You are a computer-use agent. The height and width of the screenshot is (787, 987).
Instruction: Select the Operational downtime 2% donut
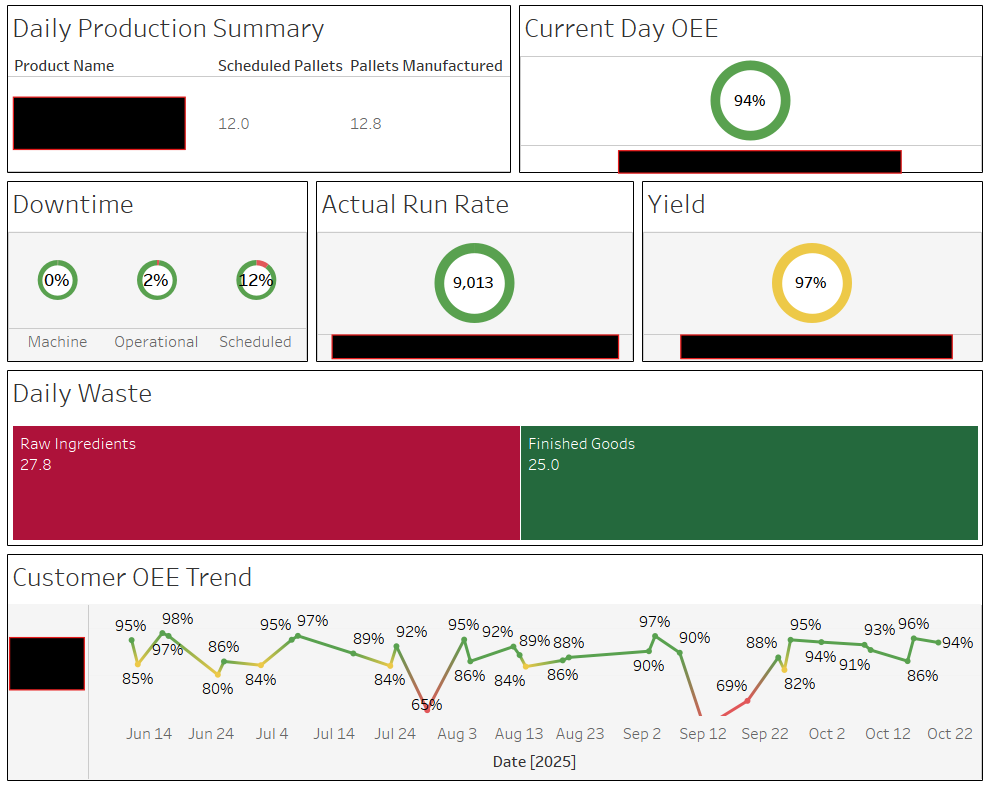(156, 281)
